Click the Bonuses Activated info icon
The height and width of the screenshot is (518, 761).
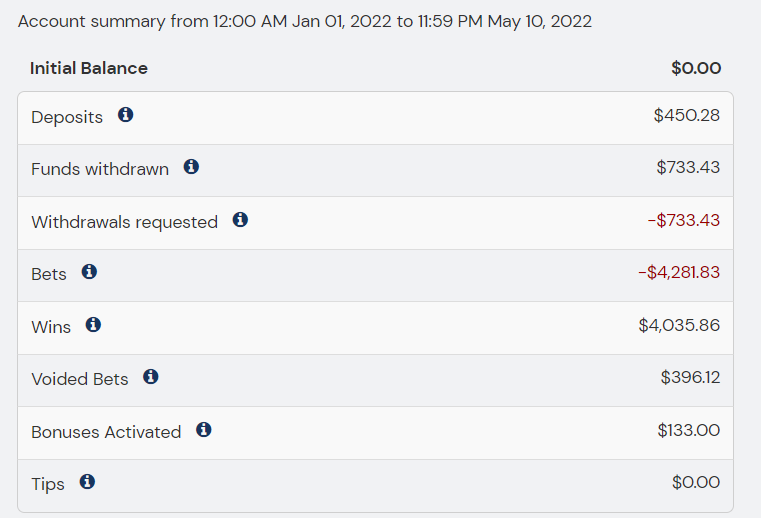pyautogui.click(x=204, y=430)
